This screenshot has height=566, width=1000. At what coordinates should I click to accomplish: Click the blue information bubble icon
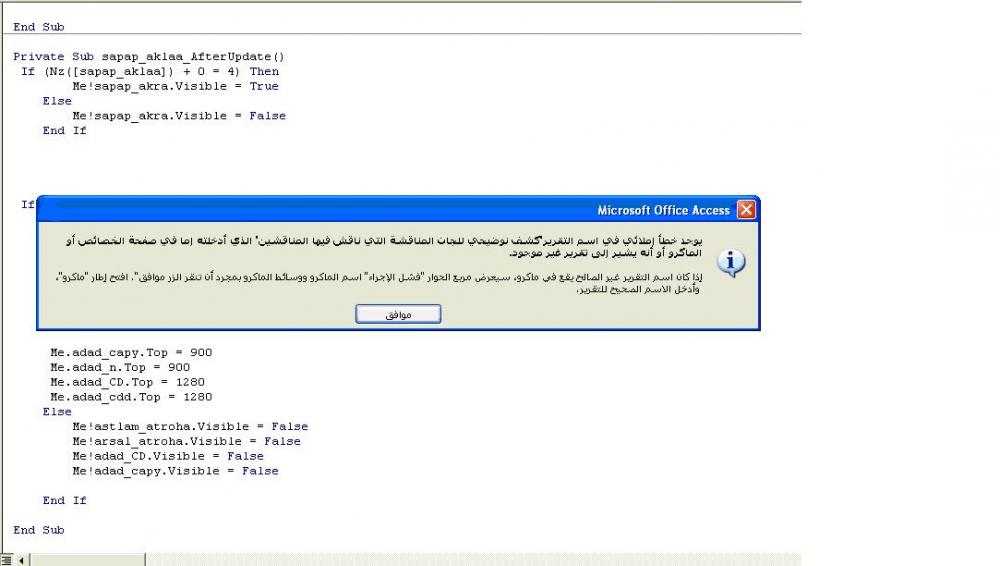(731, 262)
